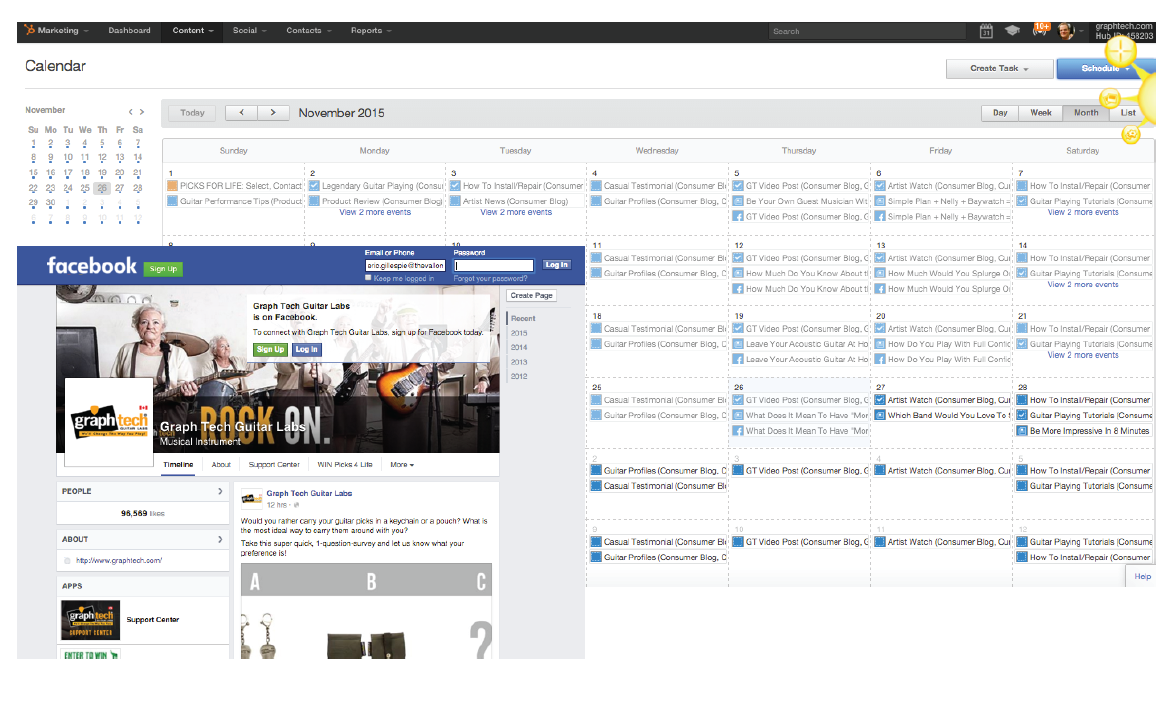Expand the Create Task dropdown
Image resolution: width=1174 pixels, height=714 pixels.
click(1000, 69)
